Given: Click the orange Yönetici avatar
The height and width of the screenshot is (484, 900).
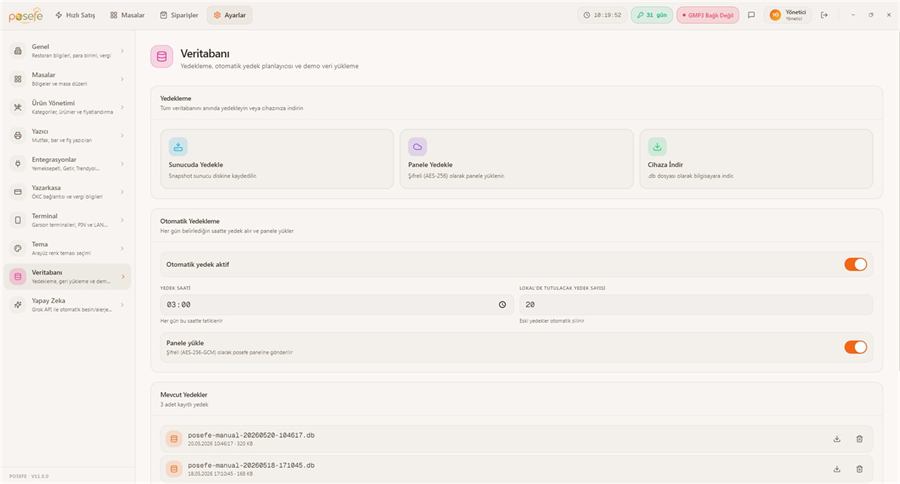Looking at the screenshot, I should coord(775,15).
